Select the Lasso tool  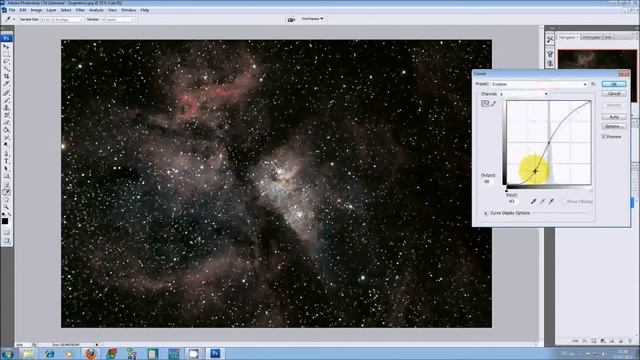pyautogui.click(x=6, y=61)
